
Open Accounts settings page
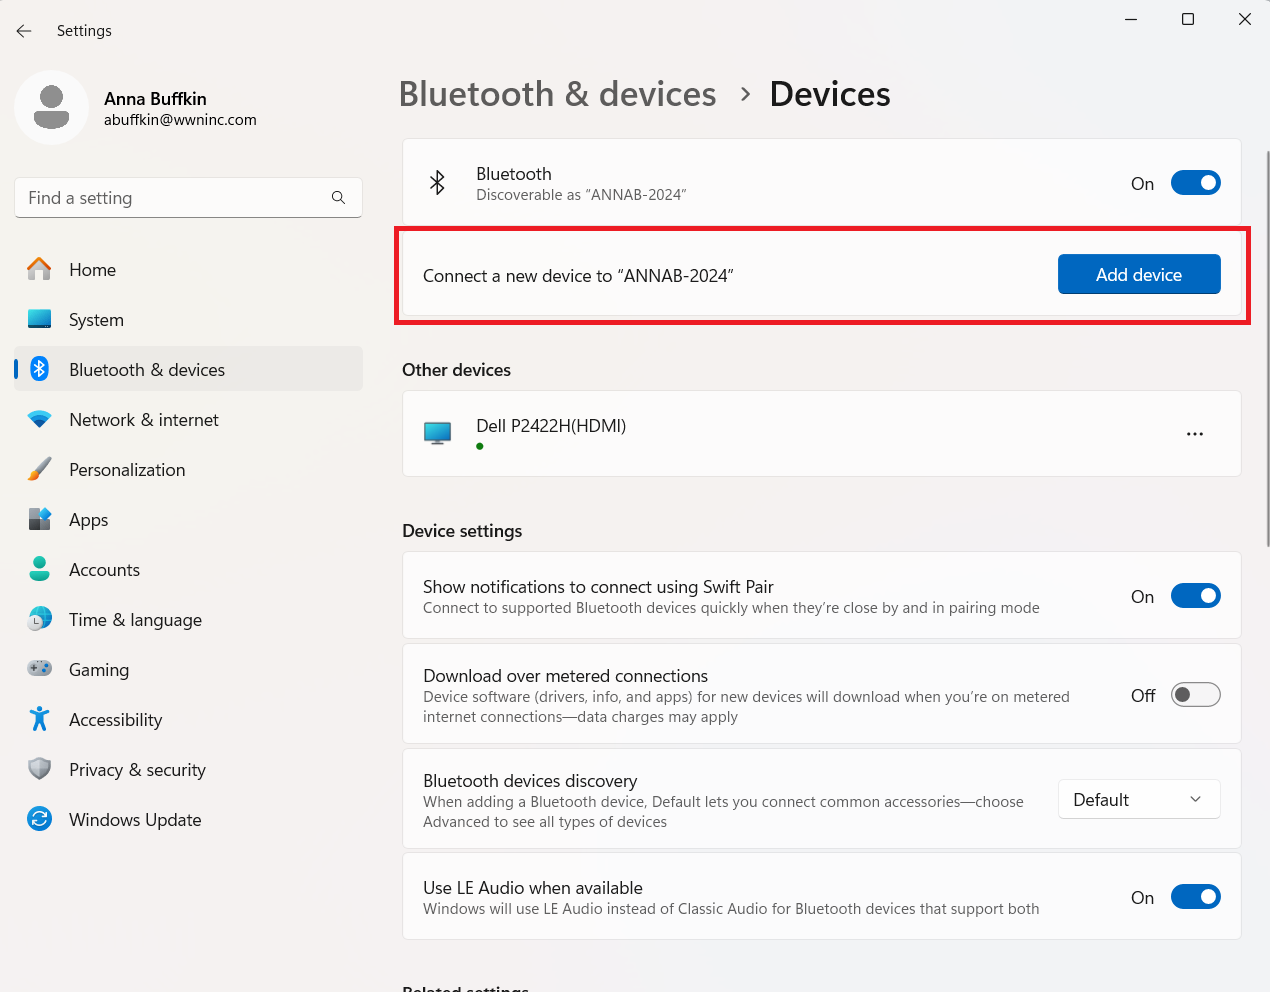pos(188,569)
